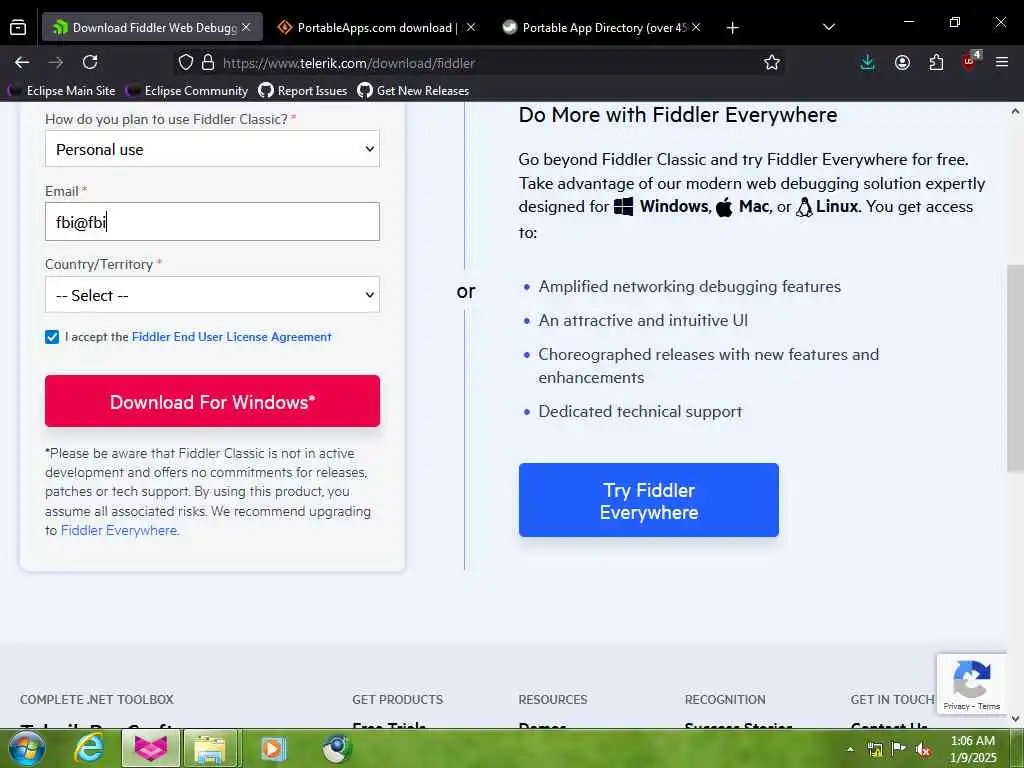Open Eclipse Main Site bookmark
This screenshot has width=1024, height=768.
tap(63, 91)
